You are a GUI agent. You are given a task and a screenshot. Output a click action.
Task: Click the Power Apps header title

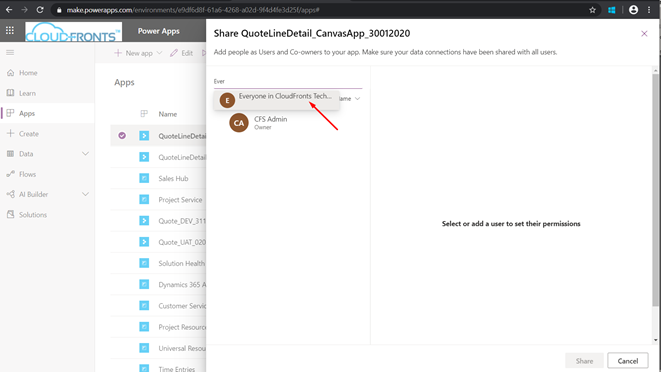point(159,31)
